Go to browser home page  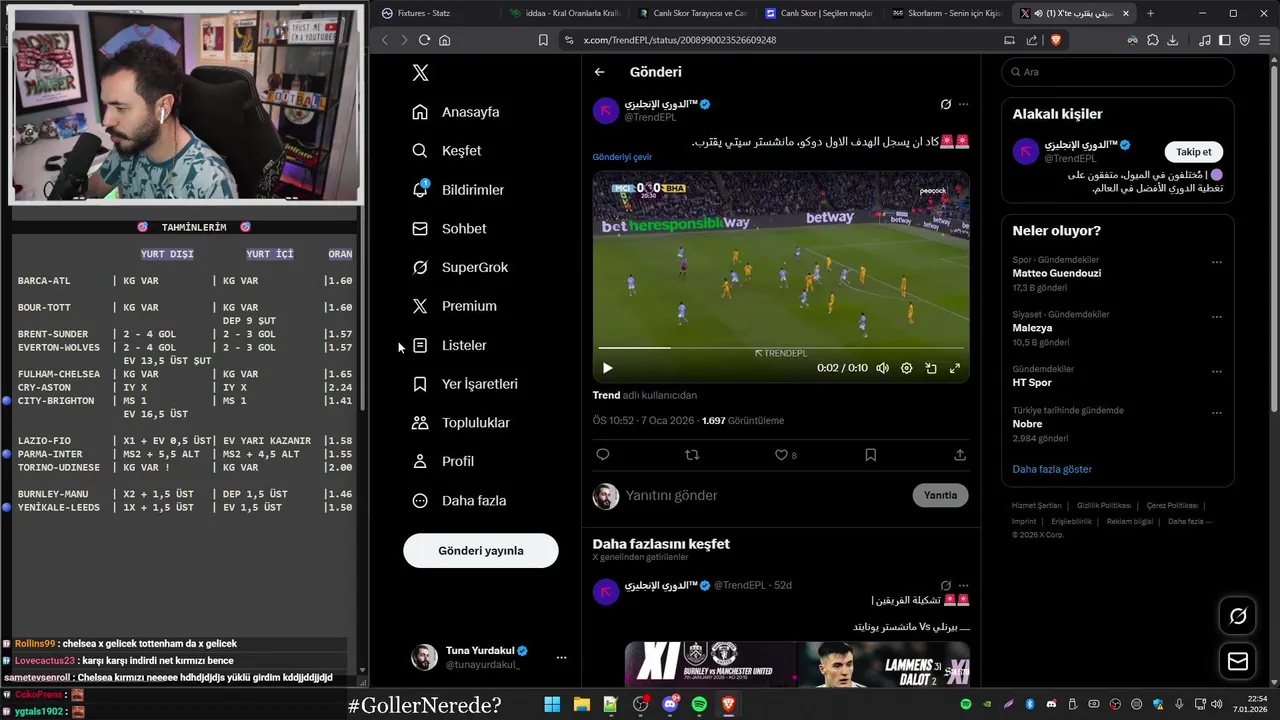pyautogui.click(x=444, y=40)
